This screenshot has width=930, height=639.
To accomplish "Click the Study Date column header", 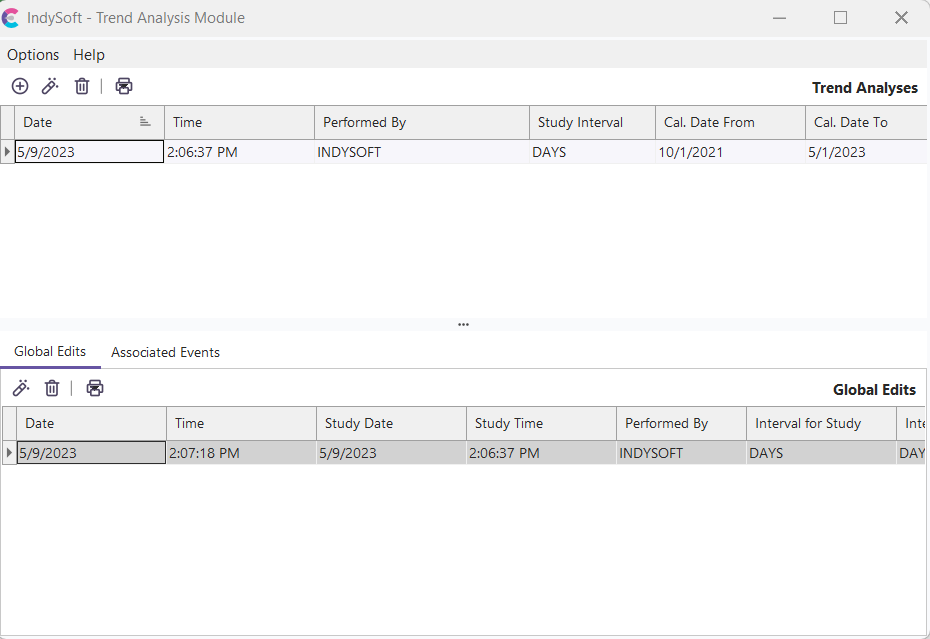I will pyautogui.click(x=390, y=423).
